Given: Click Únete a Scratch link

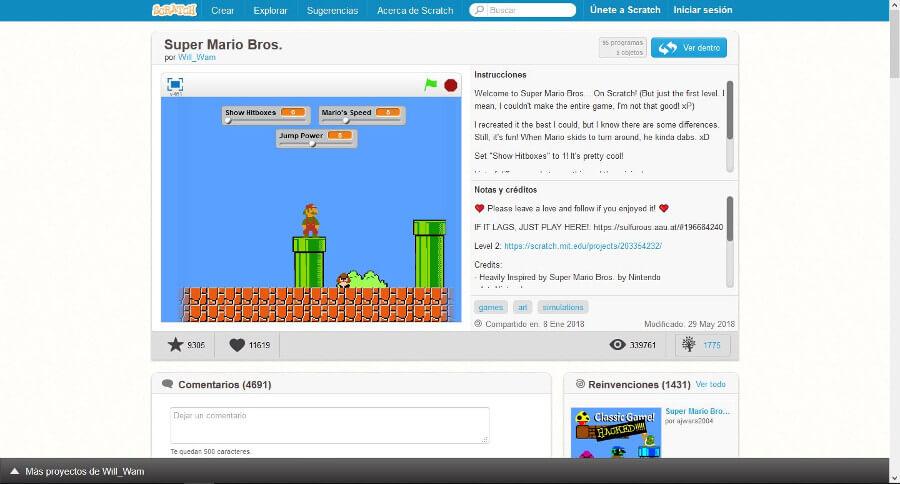Looking at the screenshot, I should [625, 10].
